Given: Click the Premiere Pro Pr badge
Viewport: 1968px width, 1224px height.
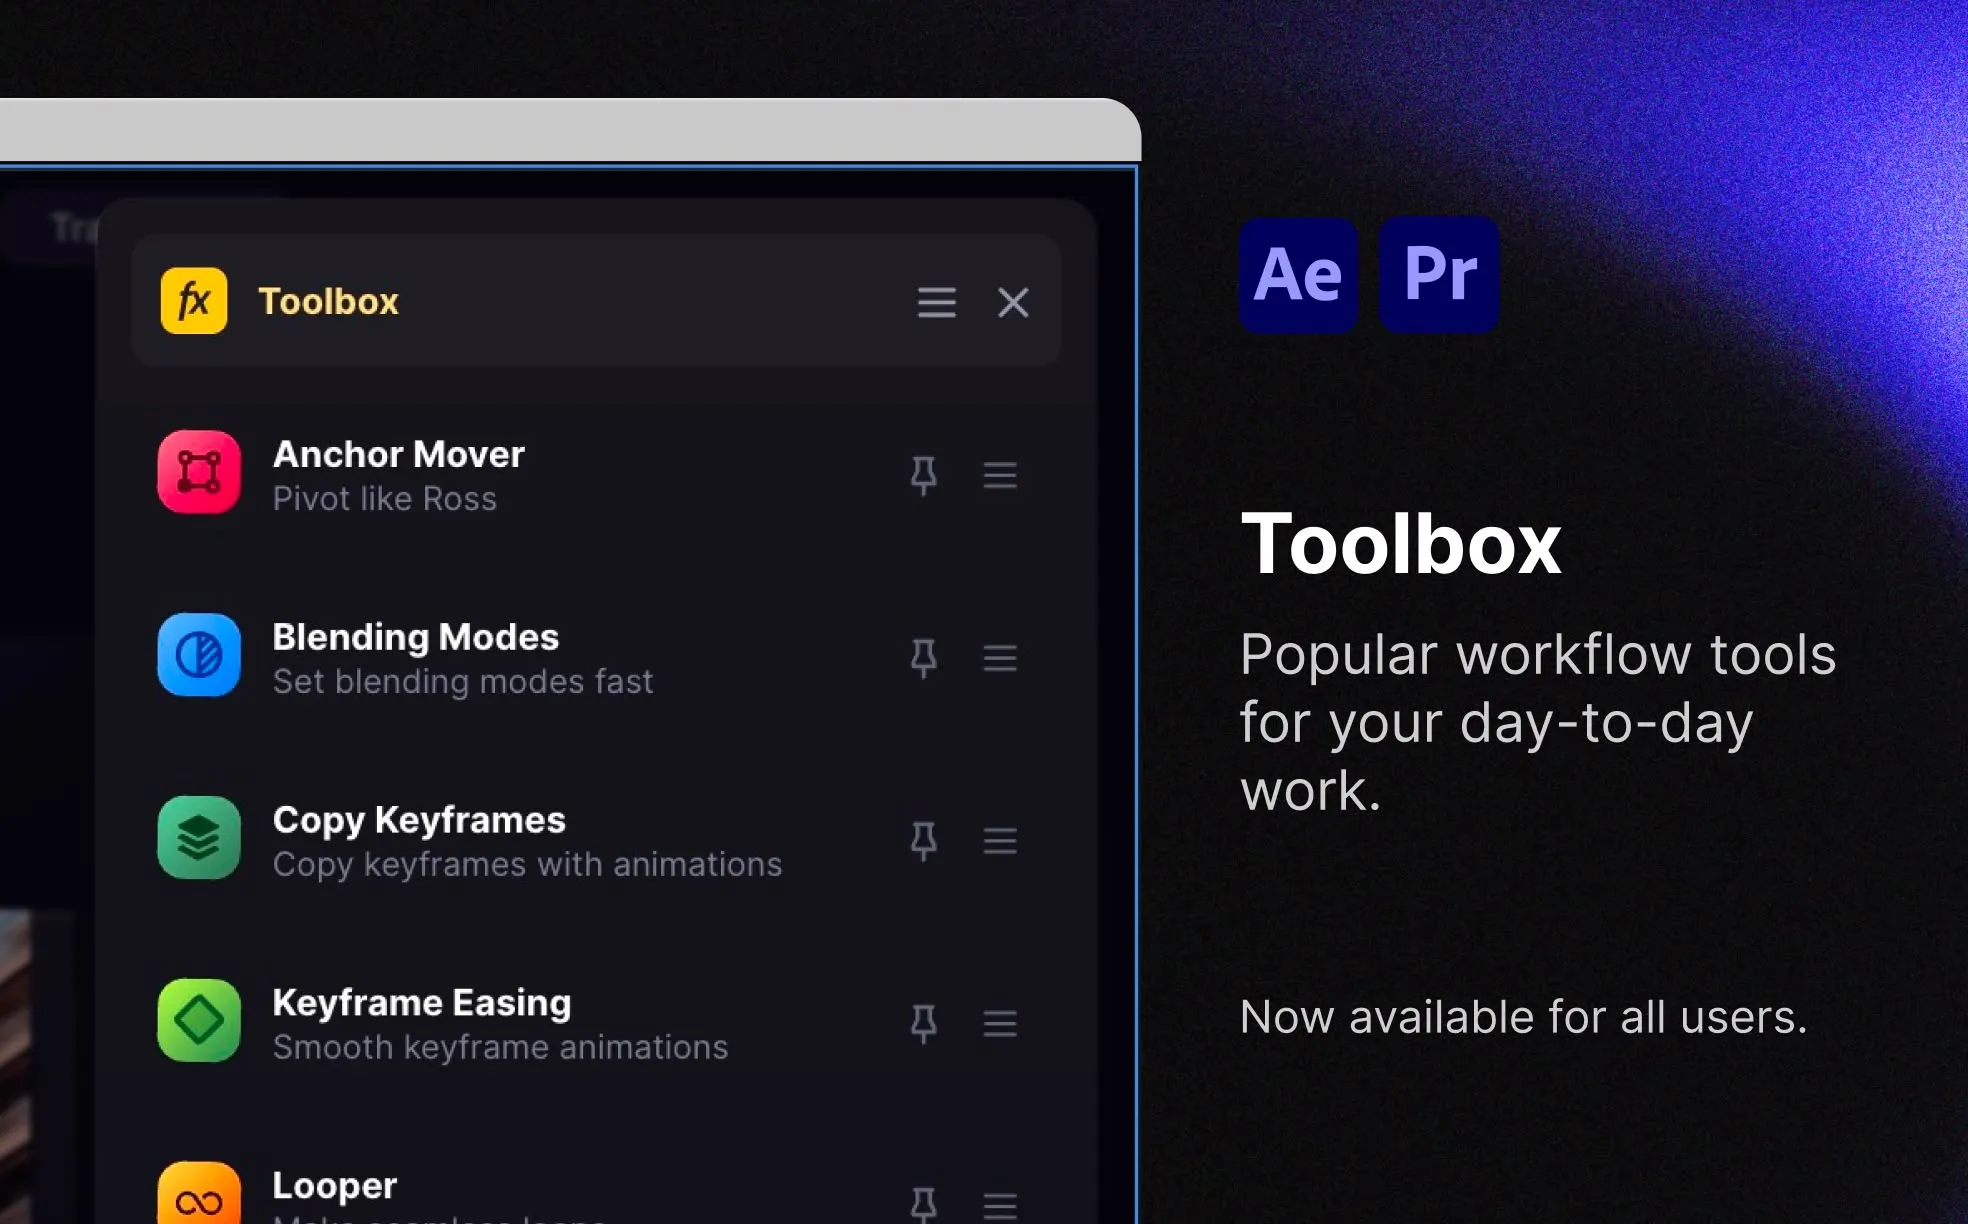Looking at the screenshot, I should pos(1439,275).
